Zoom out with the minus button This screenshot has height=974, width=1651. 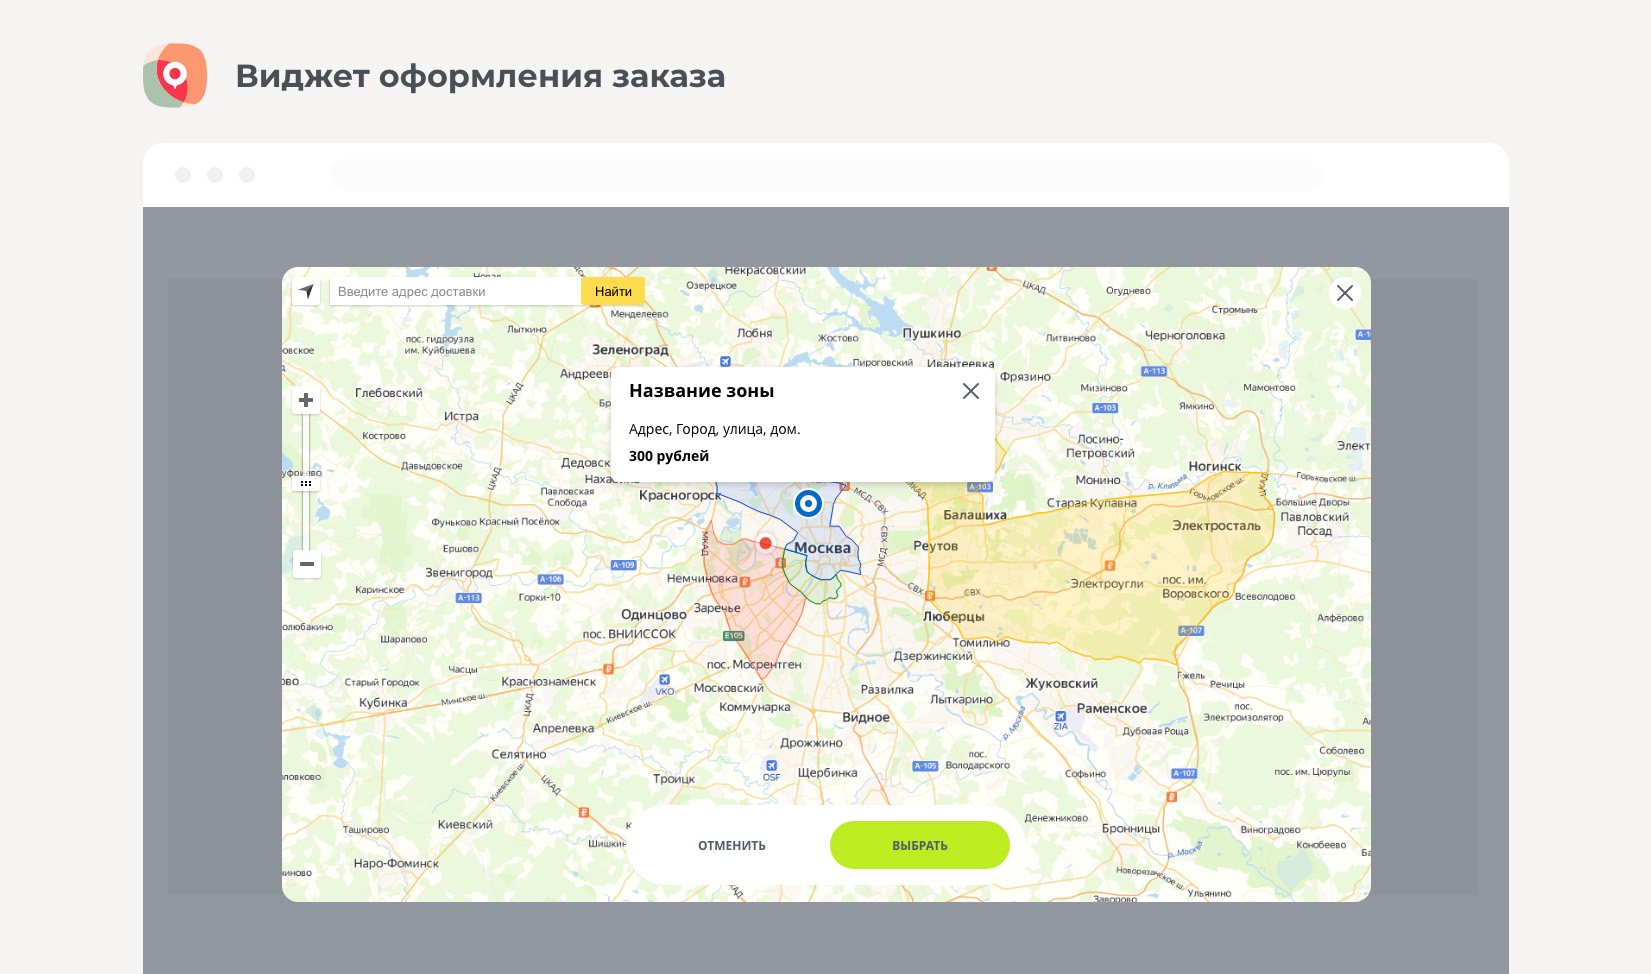[x=306, y=564]
